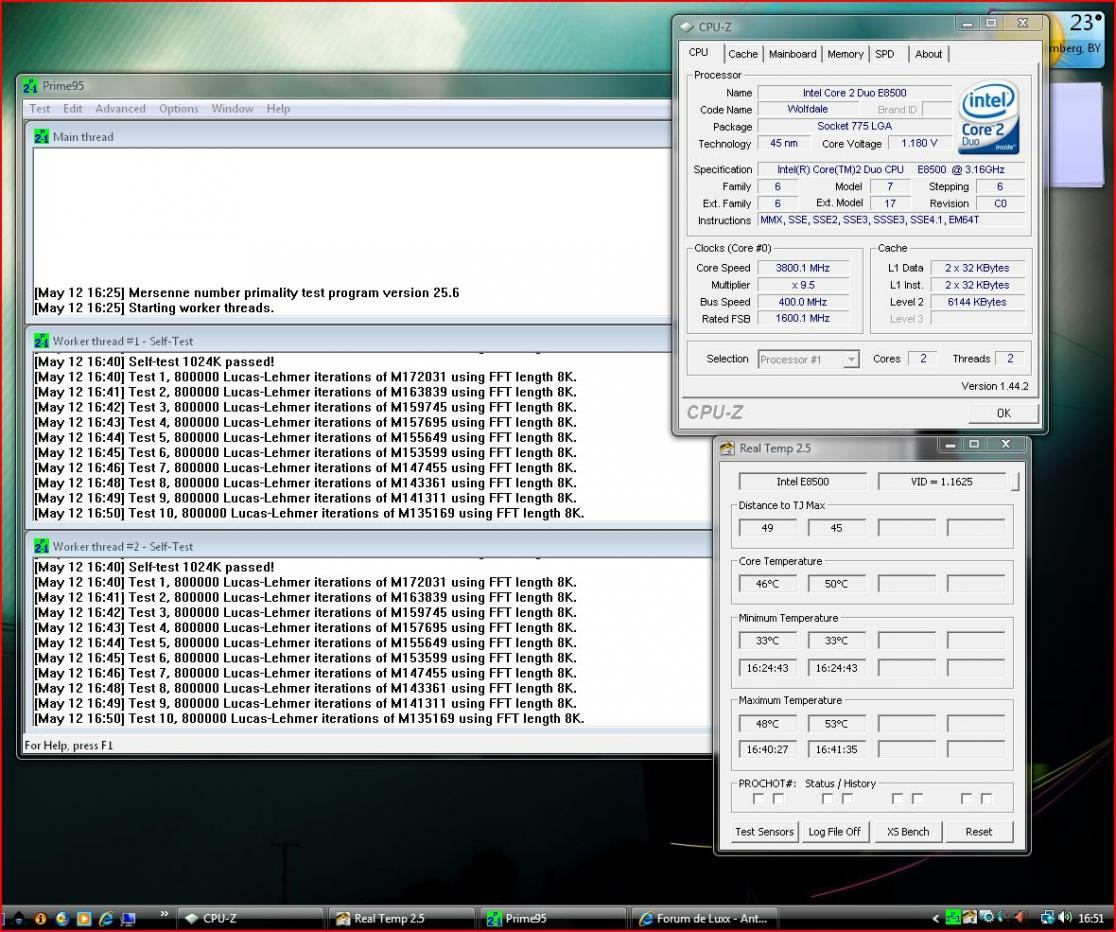Image resolution: width=1116 pixels, height=932 pixels.
Task: Tick the leftmost PROCHOT# checkbox
Action: 758,799
